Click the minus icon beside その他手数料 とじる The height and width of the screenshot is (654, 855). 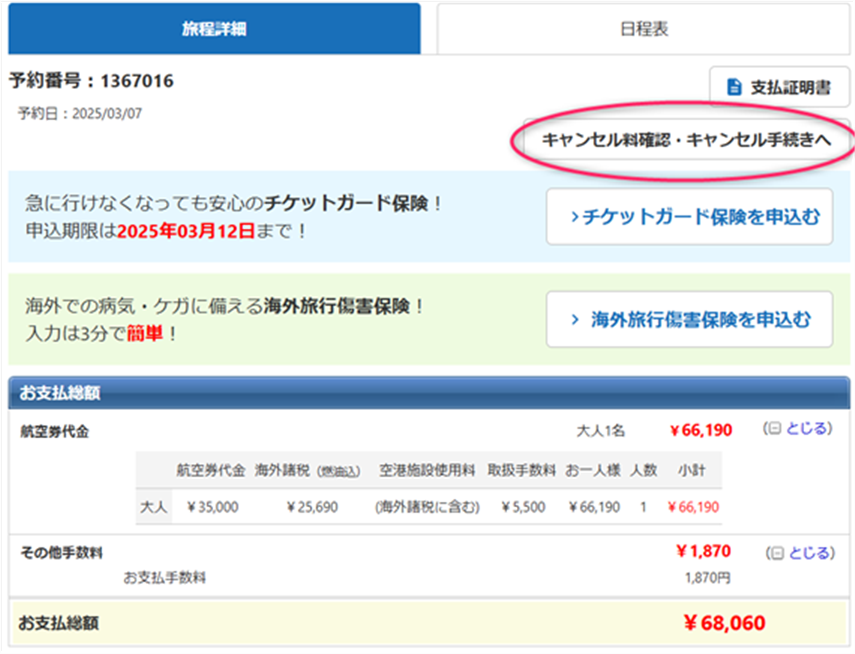778,554
